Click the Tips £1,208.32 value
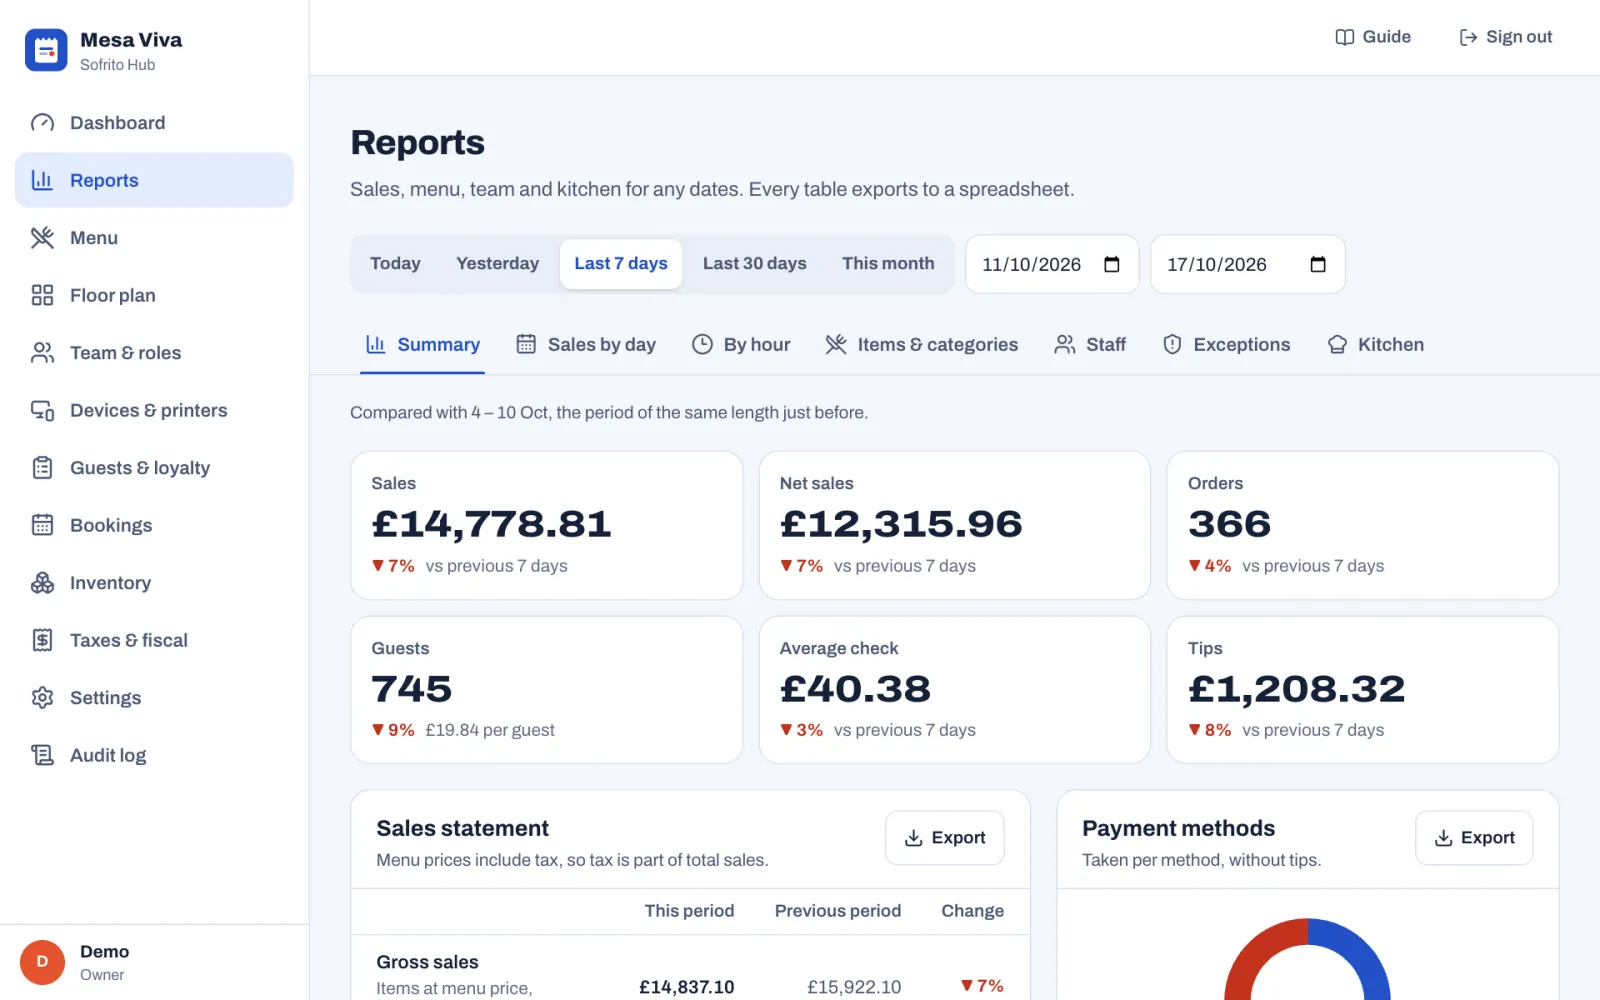Image resolution: width=1600 pixels, height=1000 pixels. [1297, 689]
